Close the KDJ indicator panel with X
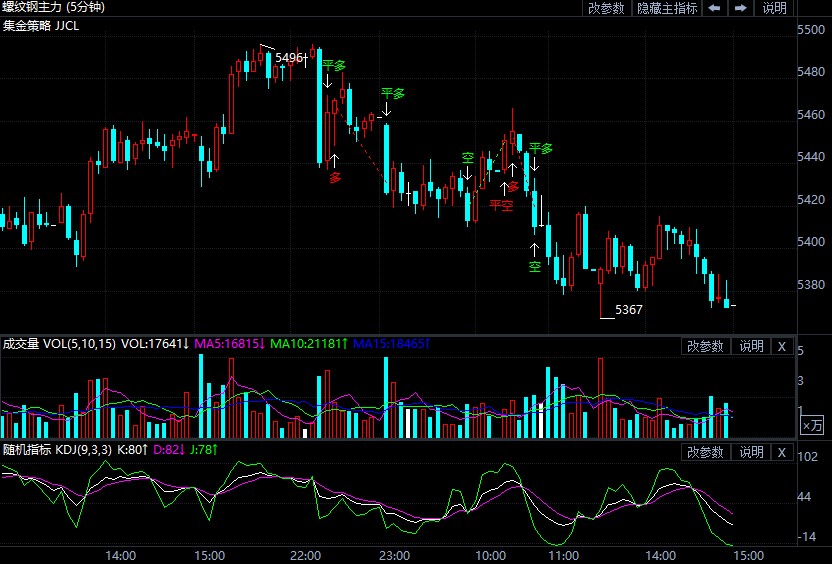Screen dimensions: 832x564 pos(782,452)
